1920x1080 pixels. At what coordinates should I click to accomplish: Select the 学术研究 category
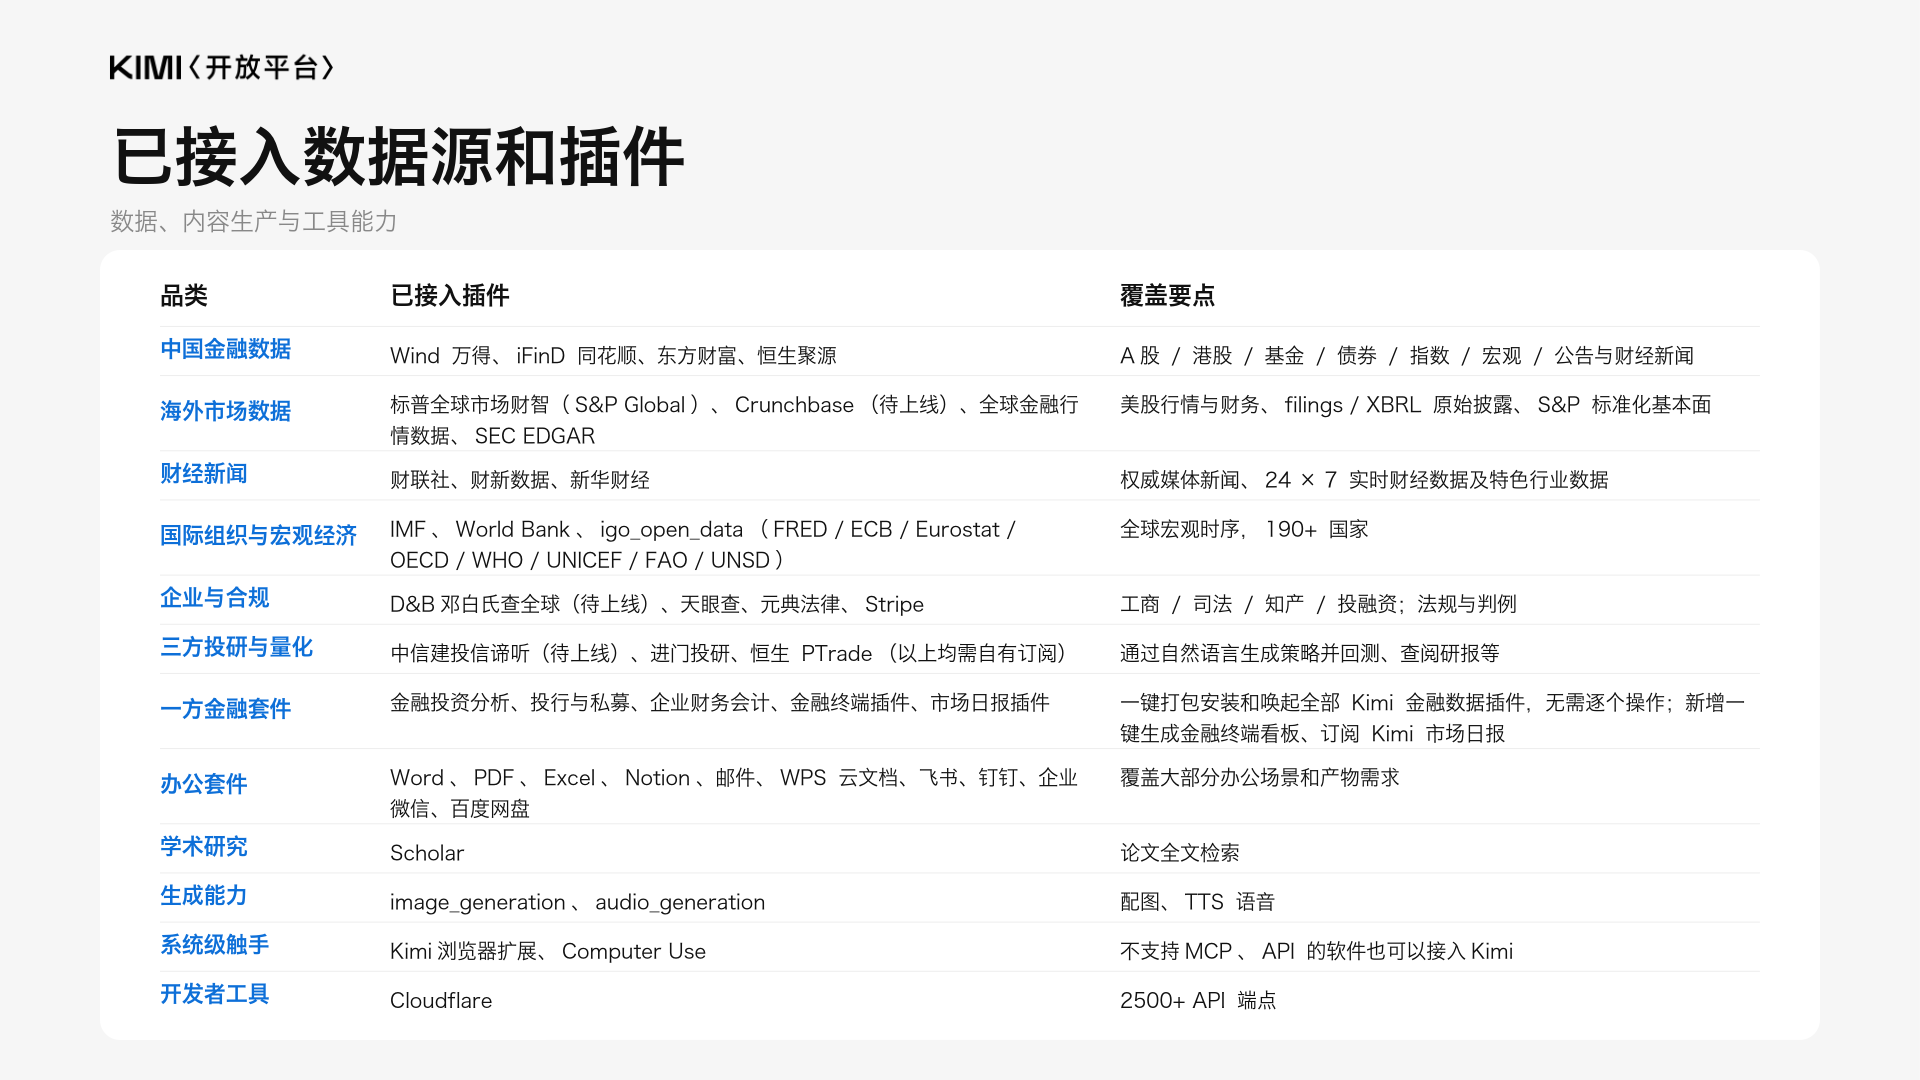coord(204,846)
